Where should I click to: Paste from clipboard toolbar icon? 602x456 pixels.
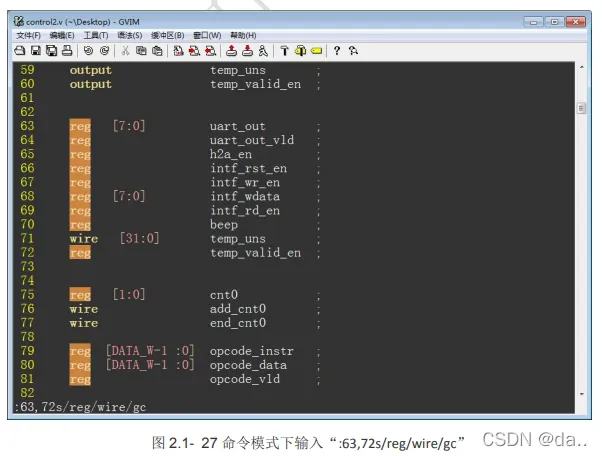(157, 51)
